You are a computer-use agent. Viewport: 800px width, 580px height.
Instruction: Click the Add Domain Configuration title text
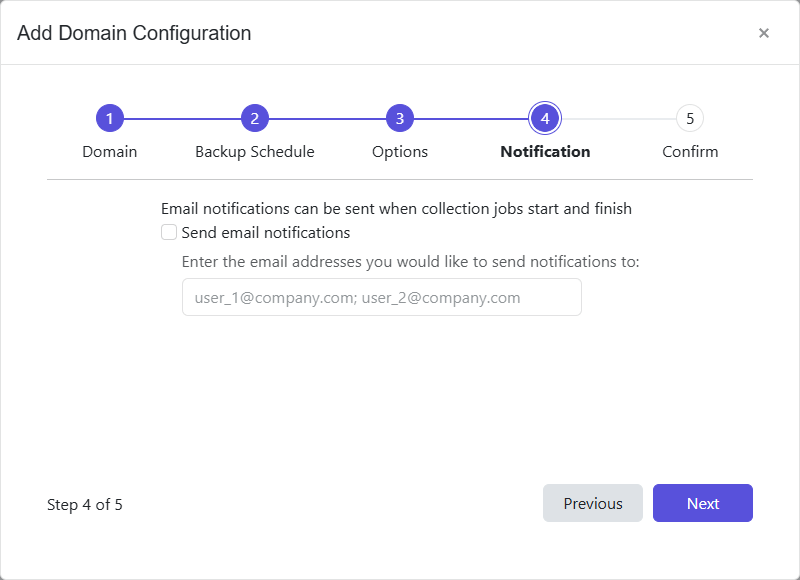[x=131, y=33]
